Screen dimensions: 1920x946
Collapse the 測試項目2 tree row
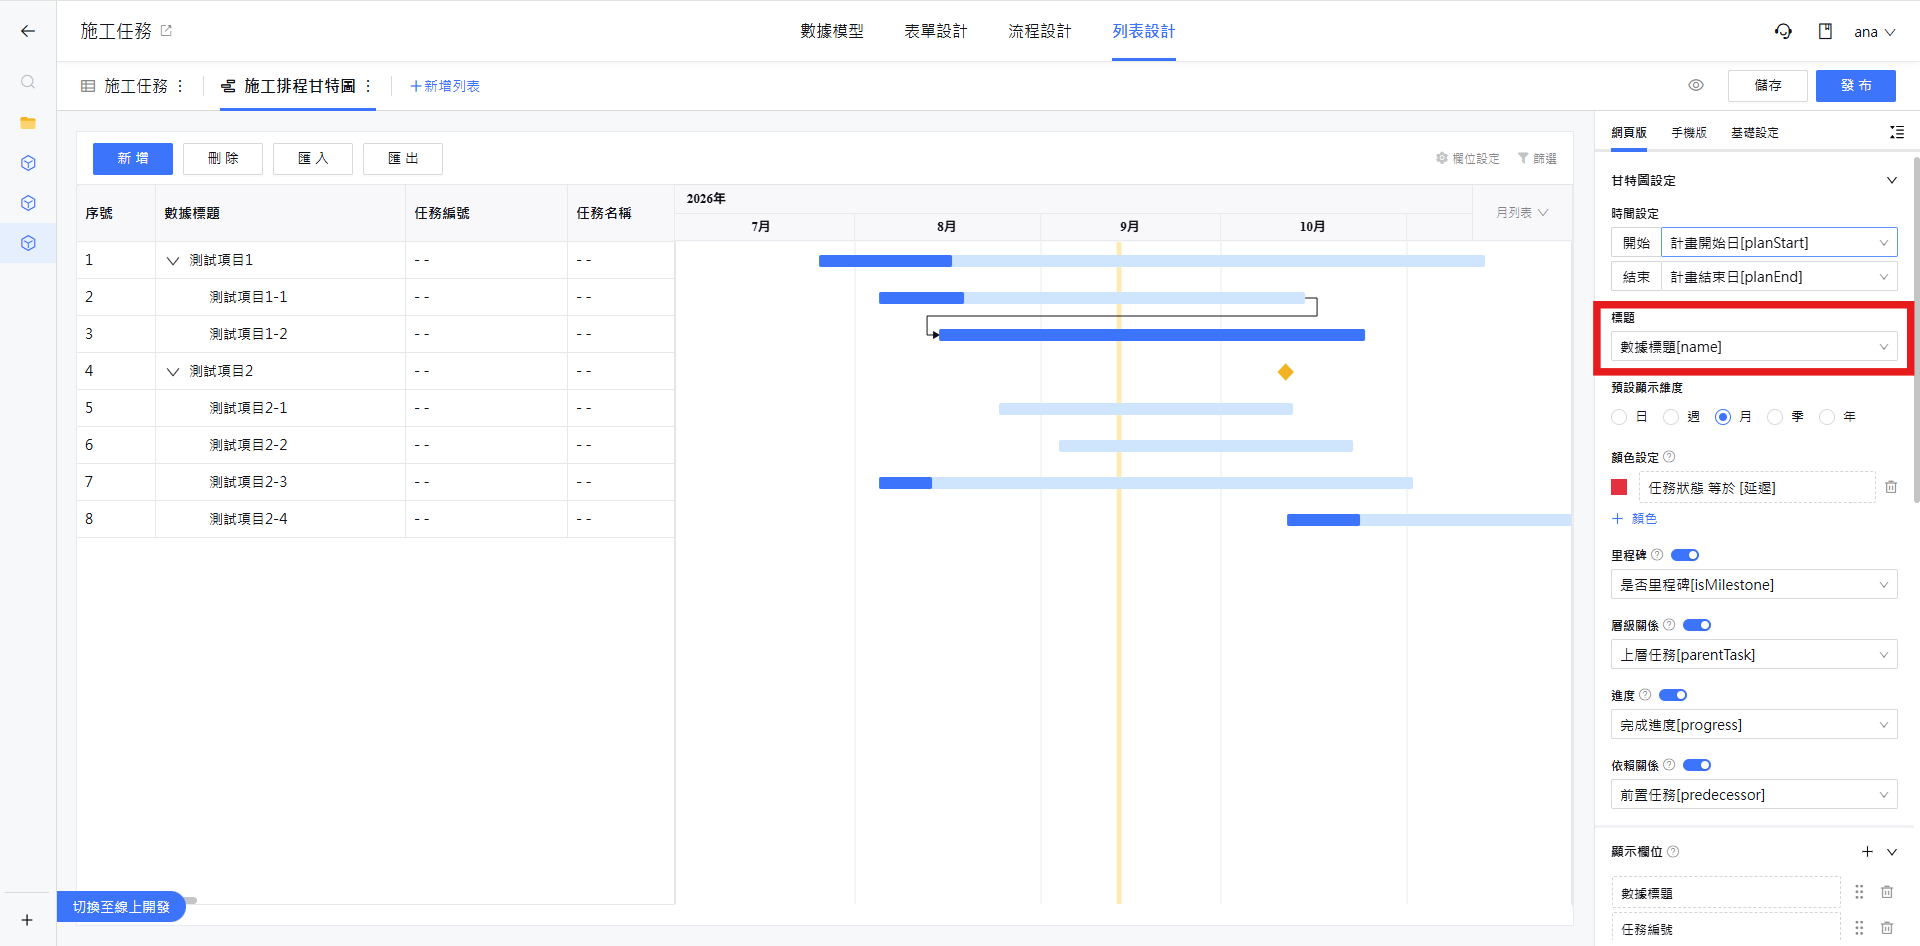click(x=173, y=371)
